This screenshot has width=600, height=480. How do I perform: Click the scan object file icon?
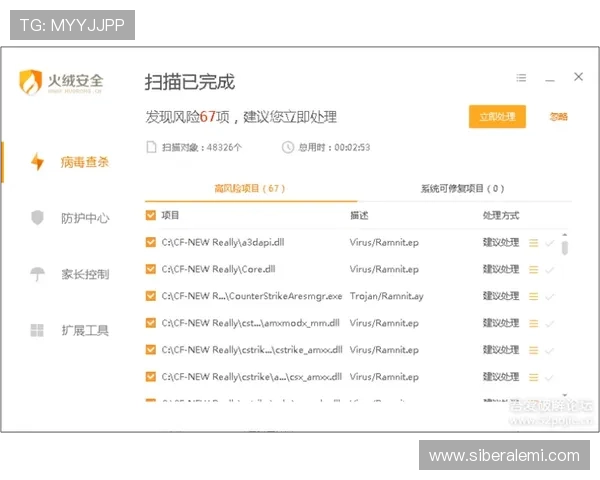pyautogui.click(x=152, y=147)
